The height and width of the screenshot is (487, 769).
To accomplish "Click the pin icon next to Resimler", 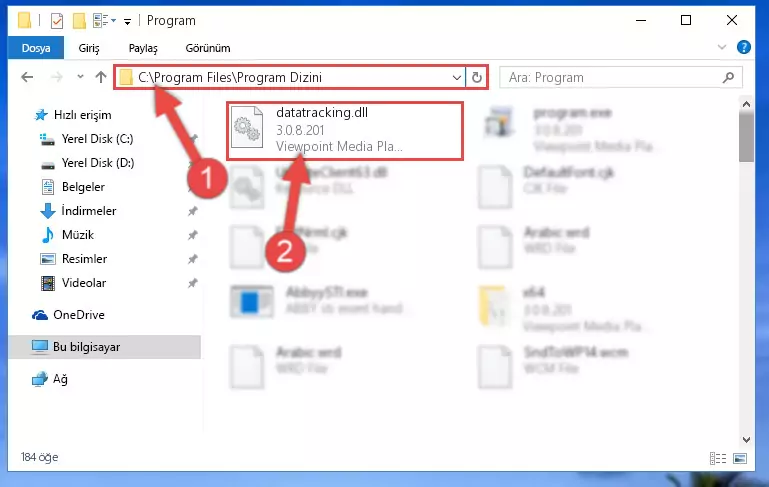I will pyautogui.click(x=193, y=259).
